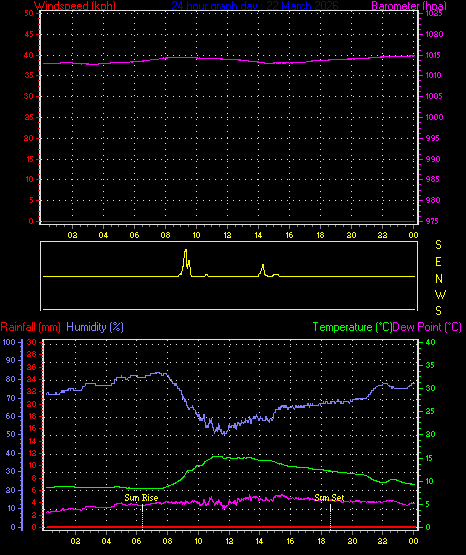Click the "Dew Point (°C)" legend label

[427, 327]
